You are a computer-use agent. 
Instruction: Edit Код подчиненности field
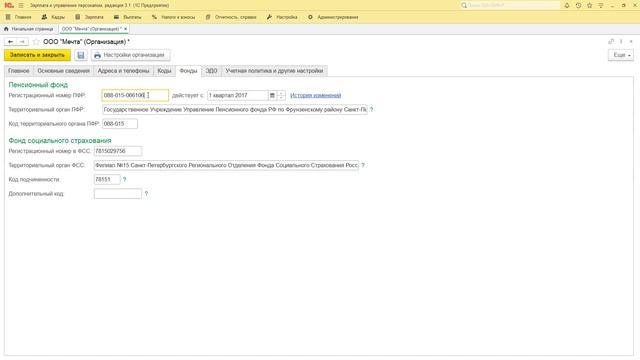107,179
